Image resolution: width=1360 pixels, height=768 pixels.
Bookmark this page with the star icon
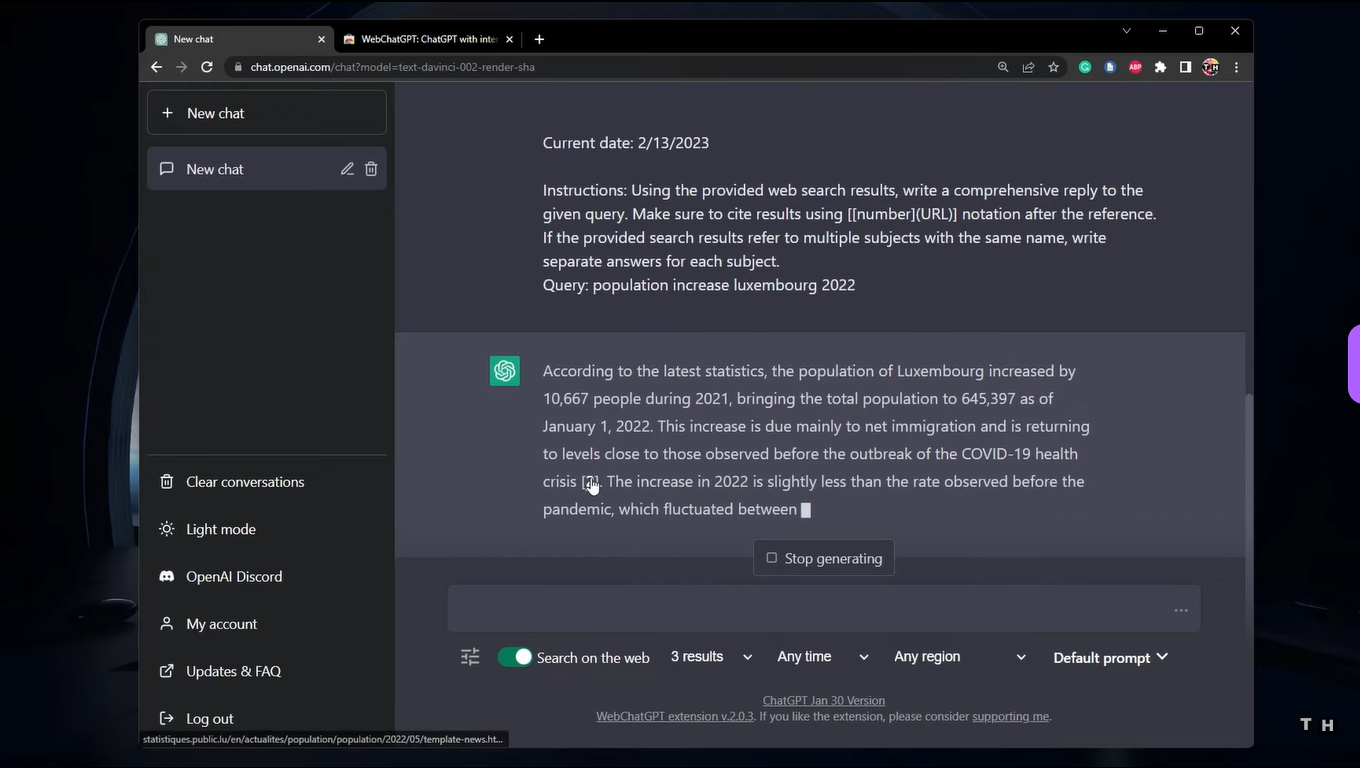1053,67
